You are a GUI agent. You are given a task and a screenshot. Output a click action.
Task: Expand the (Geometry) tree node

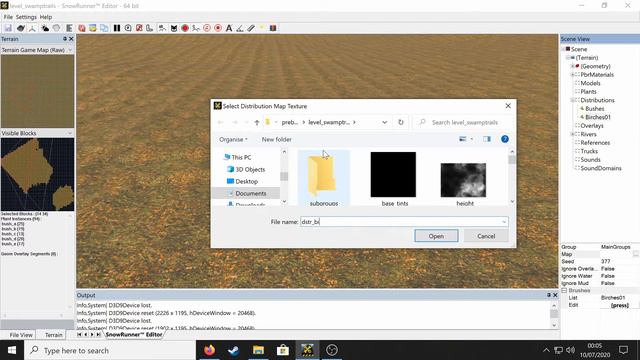pos(572,66)
